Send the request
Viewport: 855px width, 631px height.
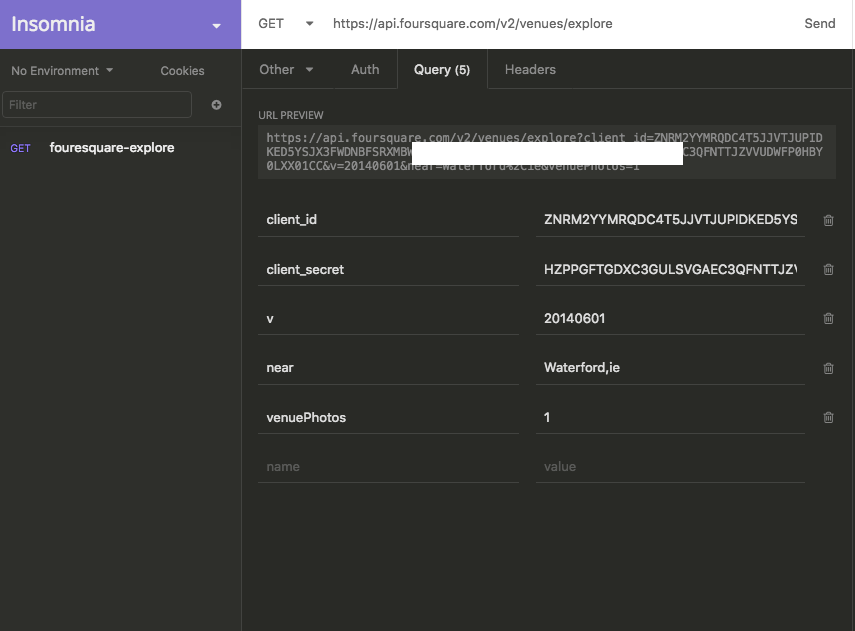pos(819,24)
